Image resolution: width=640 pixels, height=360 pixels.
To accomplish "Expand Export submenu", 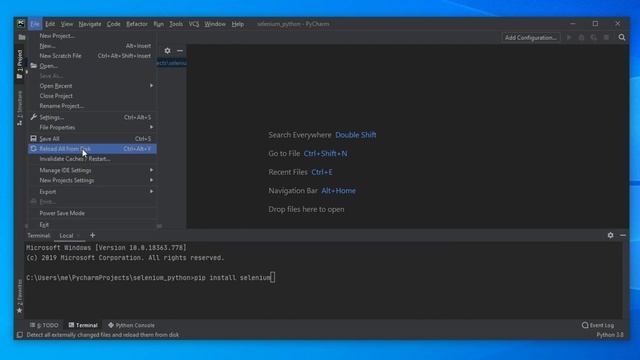I will click(x=92, y=191).
